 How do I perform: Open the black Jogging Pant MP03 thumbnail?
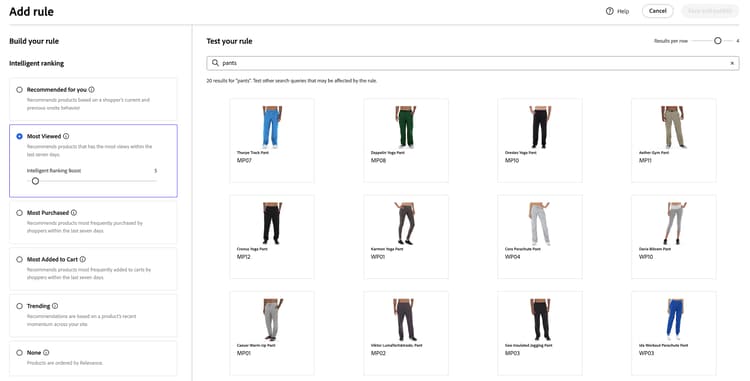coord(540,320)
